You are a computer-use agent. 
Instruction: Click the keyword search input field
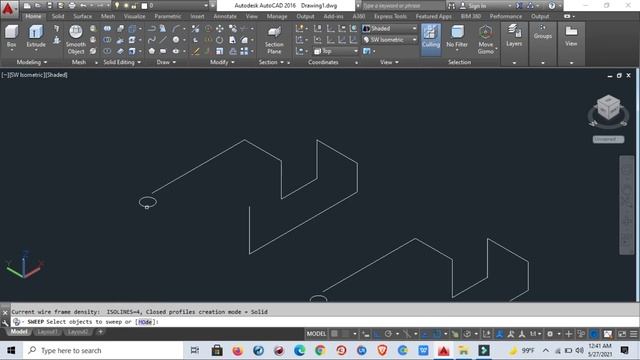click(x=402, y=6)
